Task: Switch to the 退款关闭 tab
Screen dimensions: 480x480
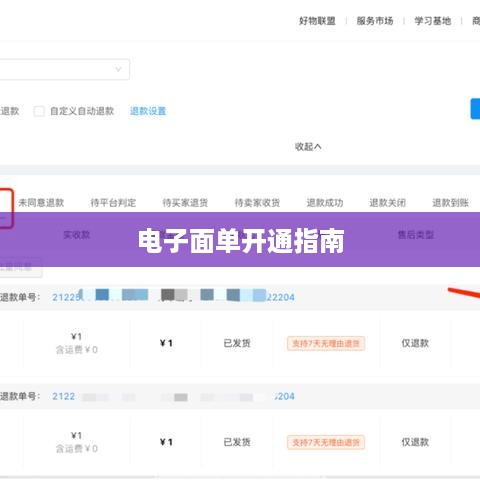Action: click(x=387, y=203)
